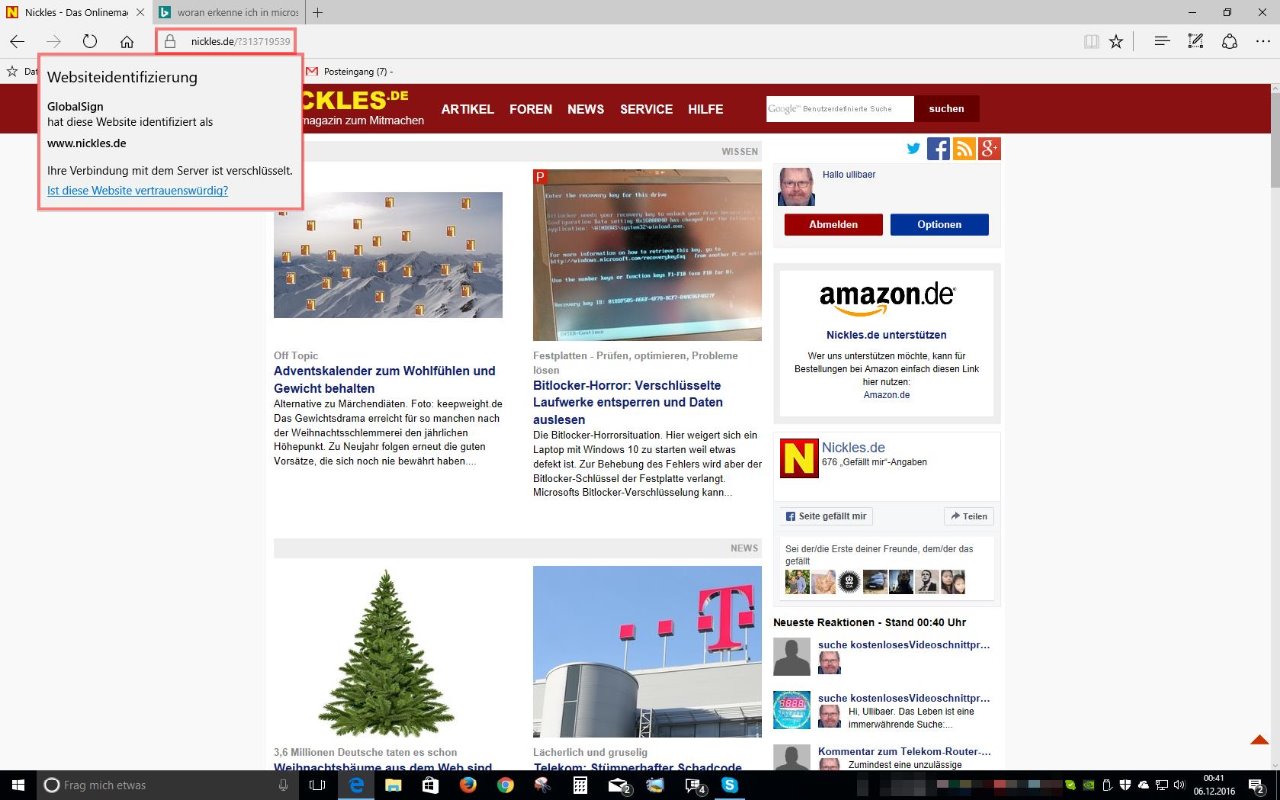The height and width of the screenshot is (800, 1280).
Task: Open the Google Plus icon
Action: point(990,149)
